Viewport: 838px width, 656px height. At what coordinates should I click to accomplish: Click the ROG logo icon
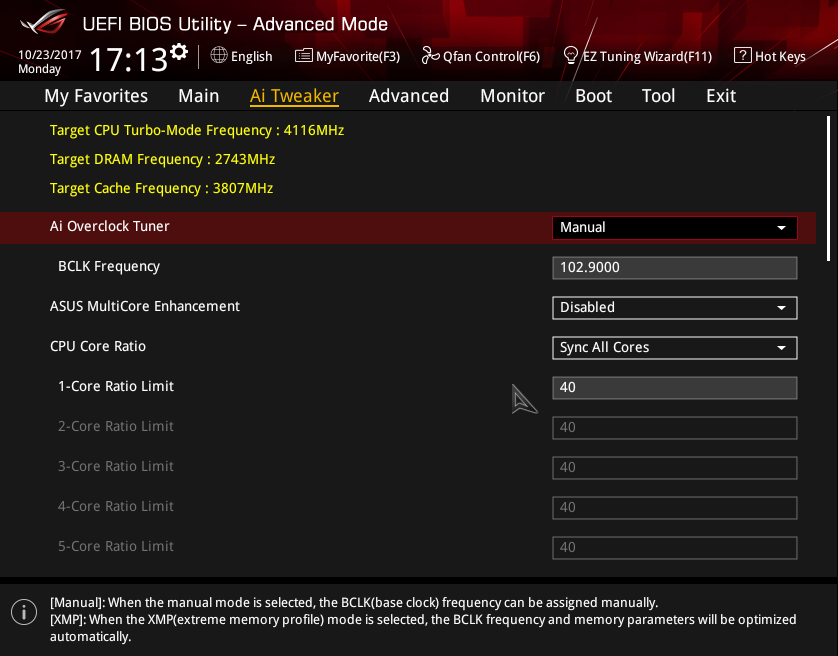tap(44, 23)
